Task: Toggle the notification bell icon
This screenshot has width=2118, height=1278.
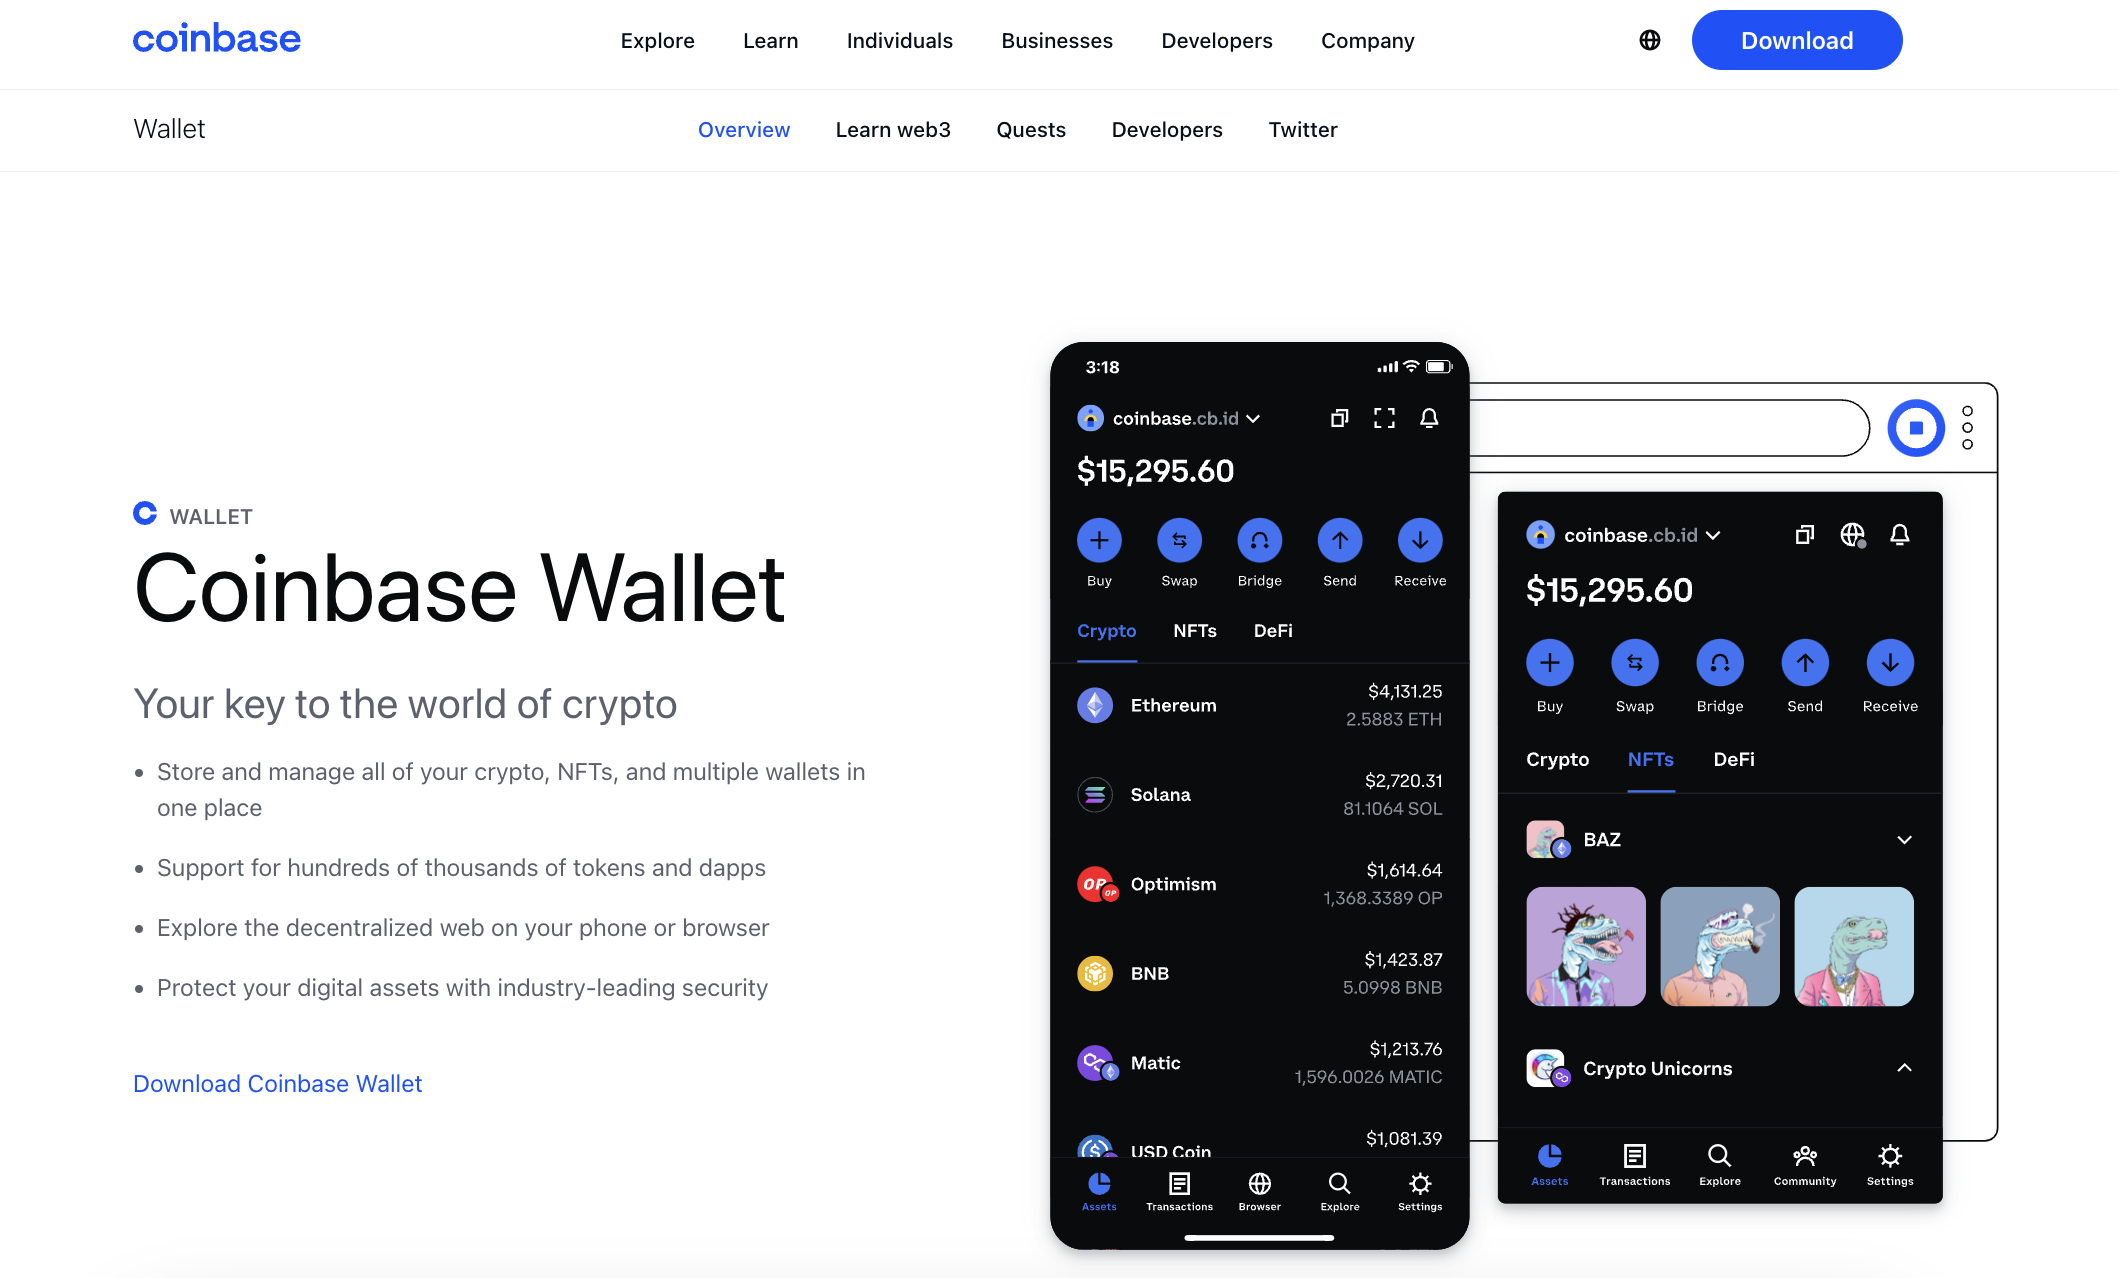Action: [x=1428, y=419]
